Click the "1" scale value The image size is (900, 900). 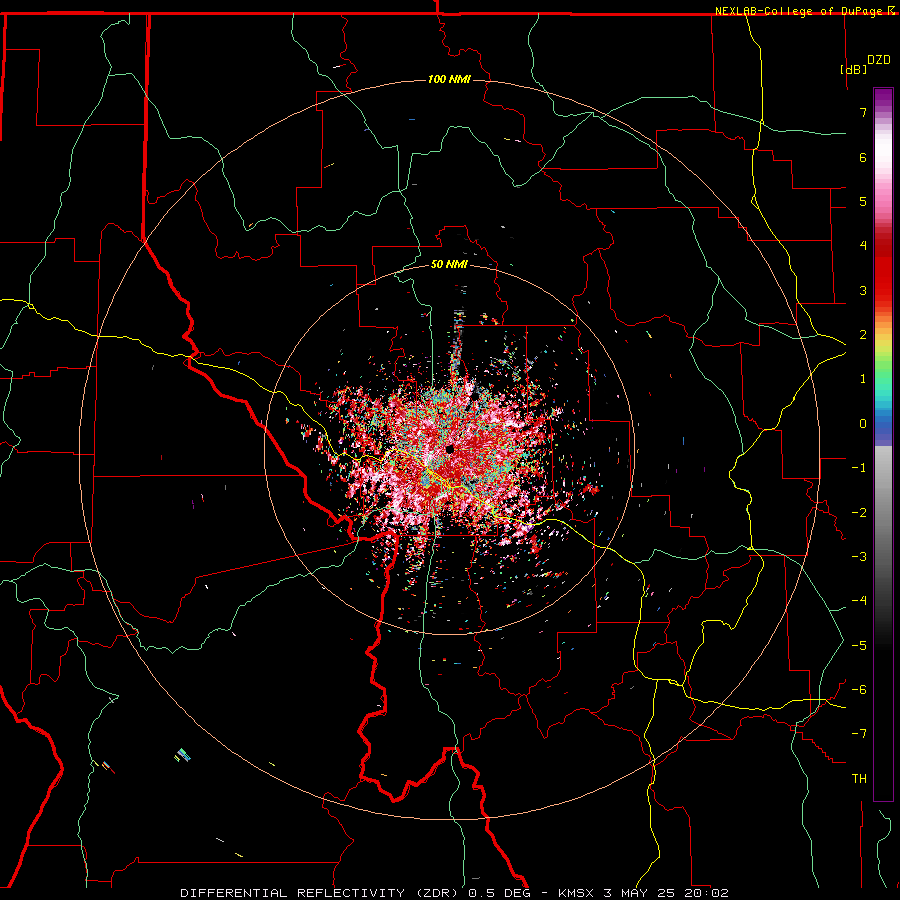[x=863, y=379]
